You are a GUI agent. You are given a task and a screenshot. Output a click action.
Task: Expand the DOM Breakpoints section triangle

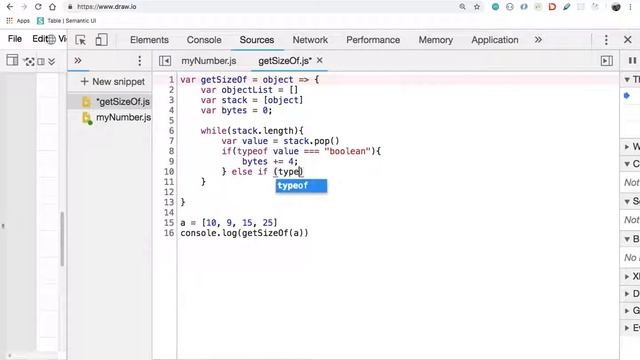tap(627, 294)
